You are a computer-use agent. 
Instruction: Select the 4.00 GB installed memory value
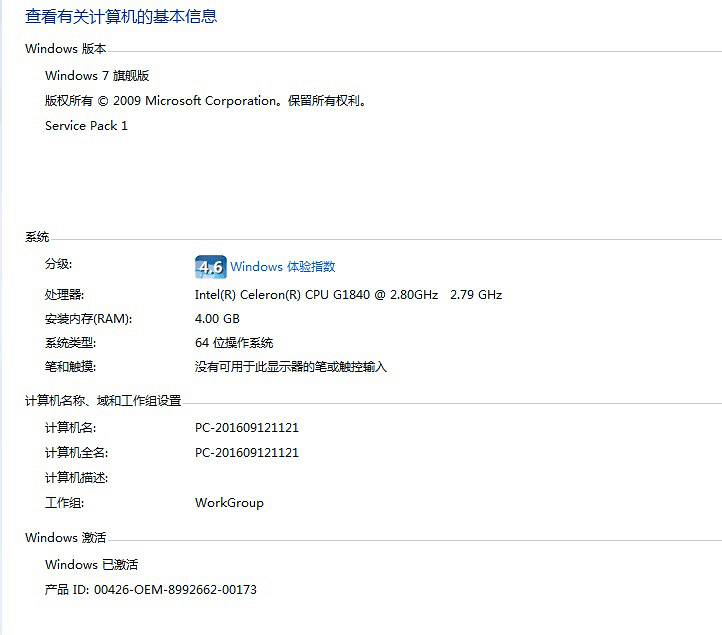point(217,319)
